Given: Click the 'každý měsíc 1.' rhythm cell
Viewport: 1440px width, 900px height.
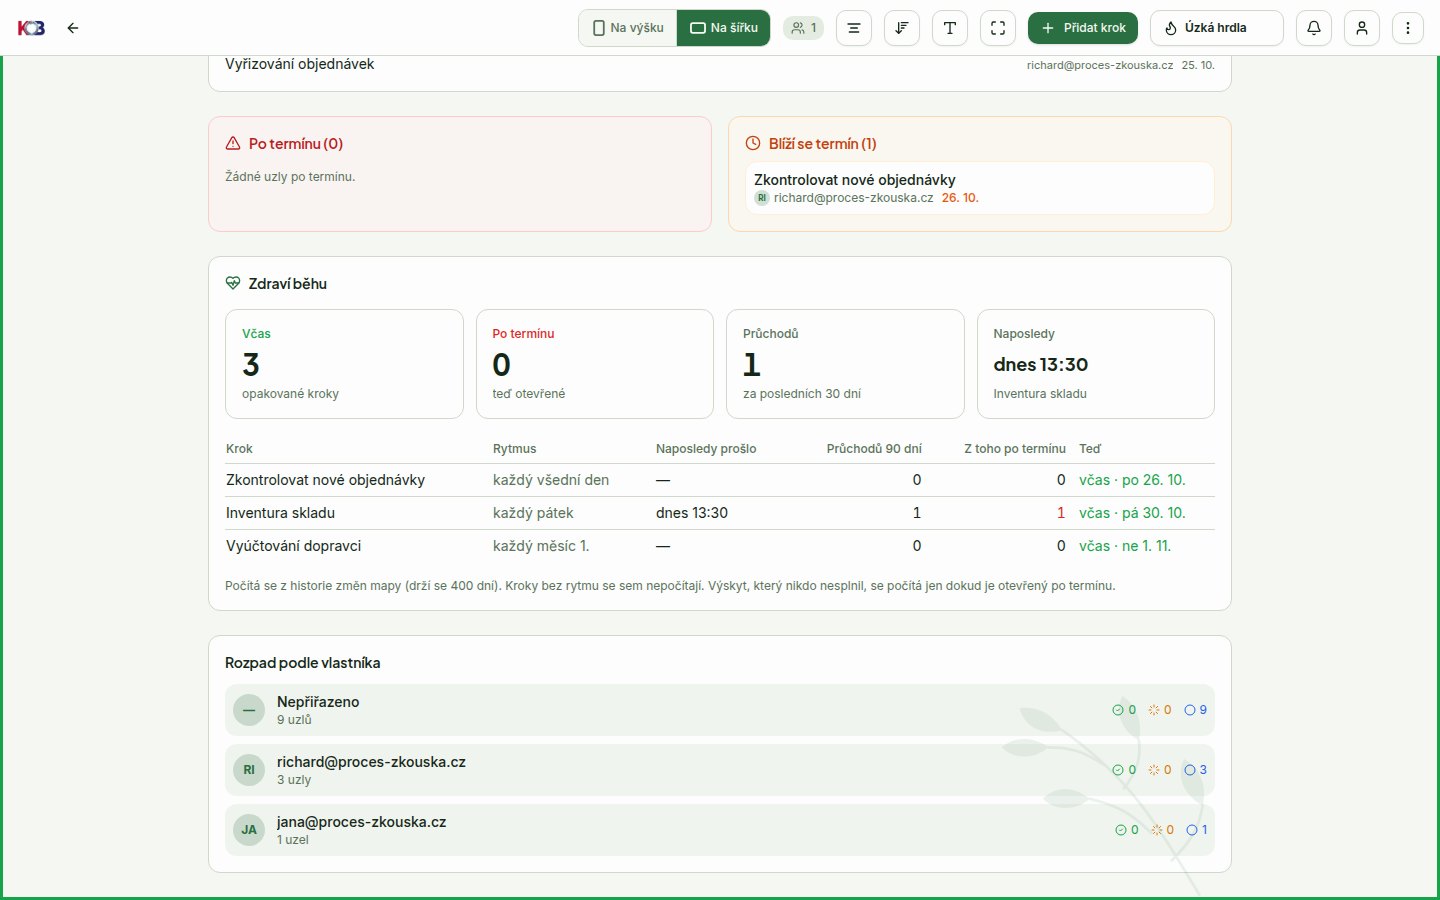Looking at the screenshot, I should pyautogui.click(x=541, y=546).
